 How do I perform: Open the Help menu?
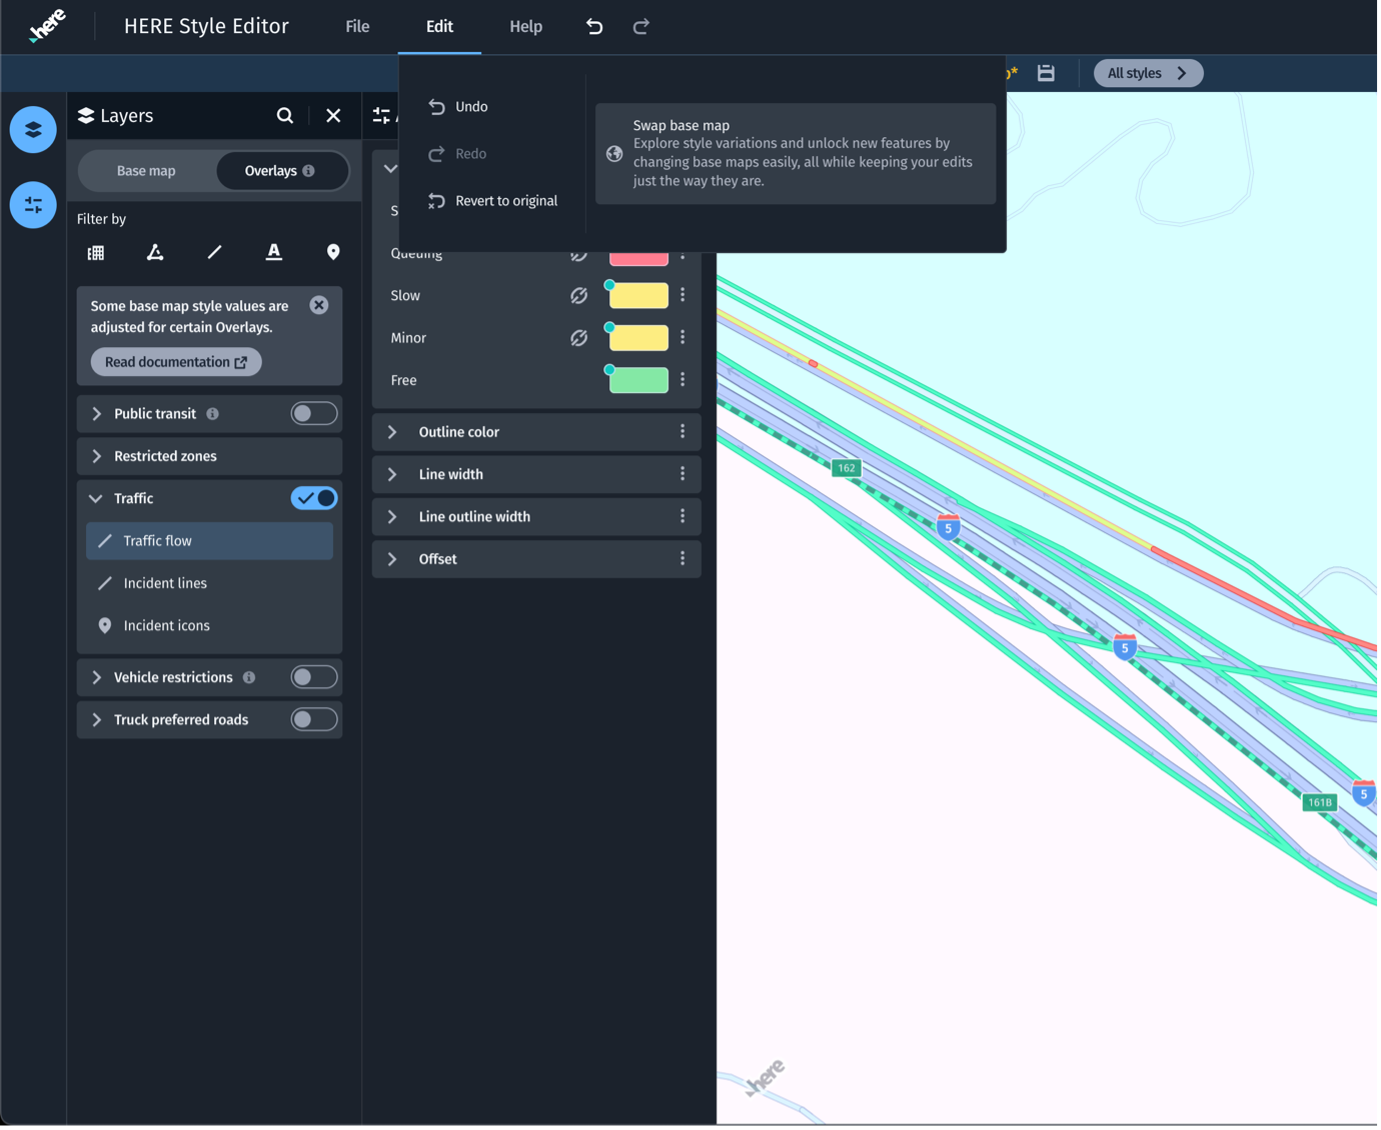coord(526,27)
